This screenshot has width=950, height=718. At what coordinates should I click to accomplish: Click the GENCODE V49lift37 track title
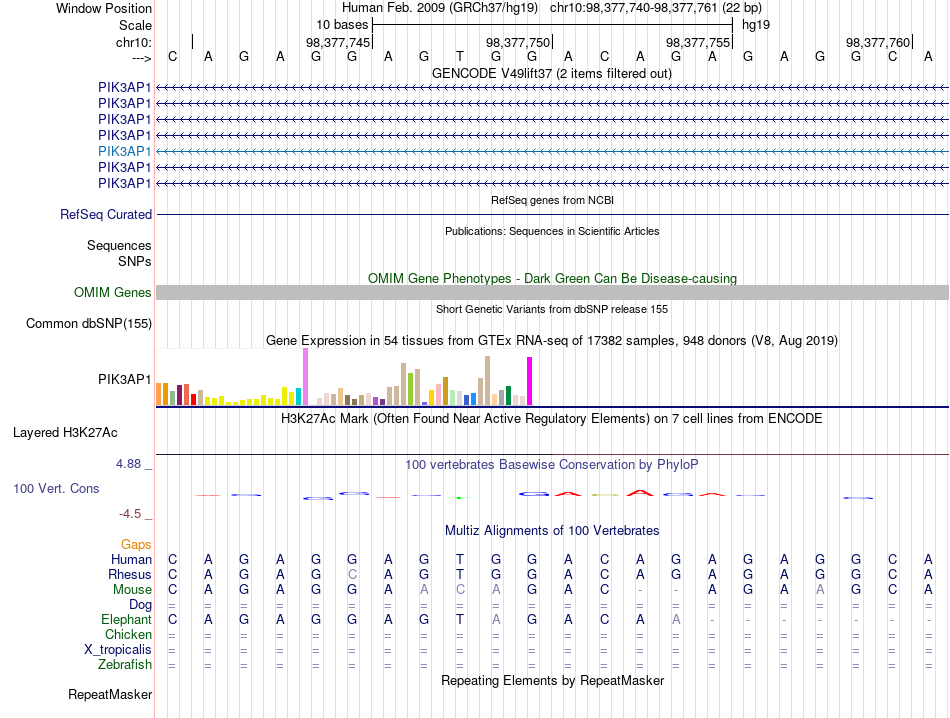point(552,74)
